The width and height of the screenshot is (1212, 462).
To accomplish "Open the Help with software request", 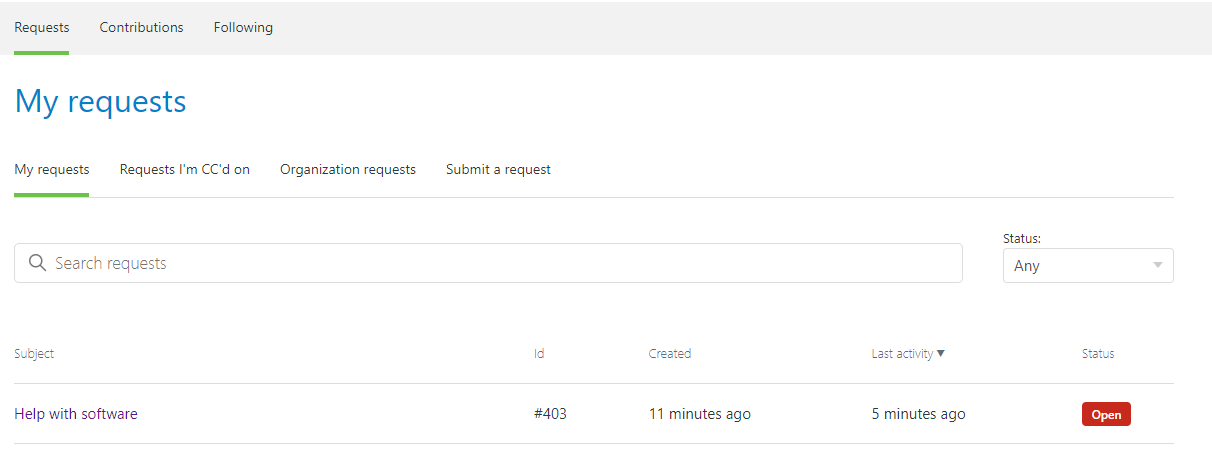I will 76,414.
